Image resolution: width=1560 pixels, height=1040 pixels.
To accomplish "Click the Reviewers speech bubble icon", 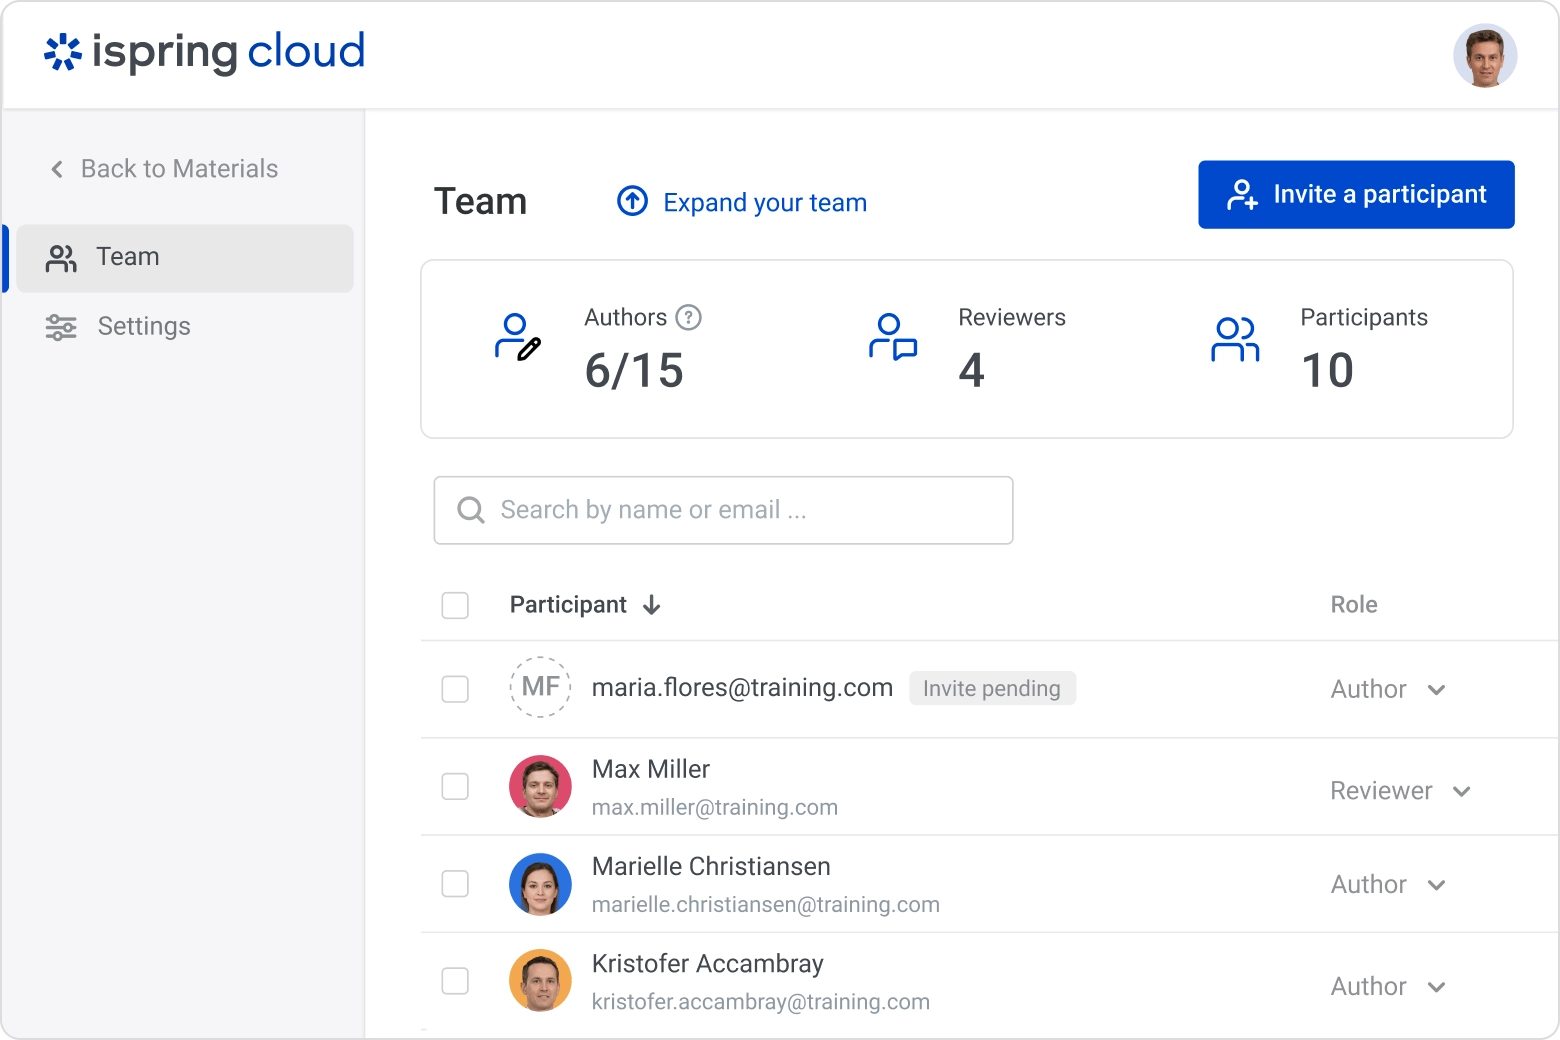I will 892,337.
